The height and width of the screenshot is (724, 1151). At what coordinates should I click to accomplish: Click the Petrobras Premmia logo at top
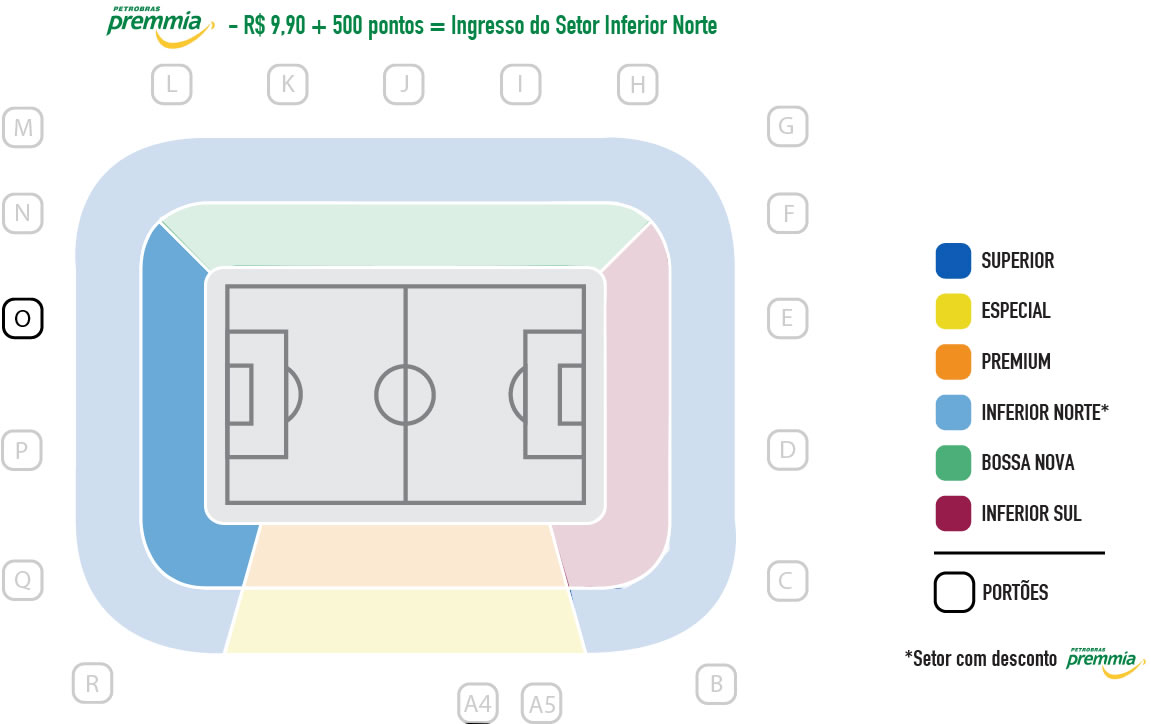click(x=160, y=26)
